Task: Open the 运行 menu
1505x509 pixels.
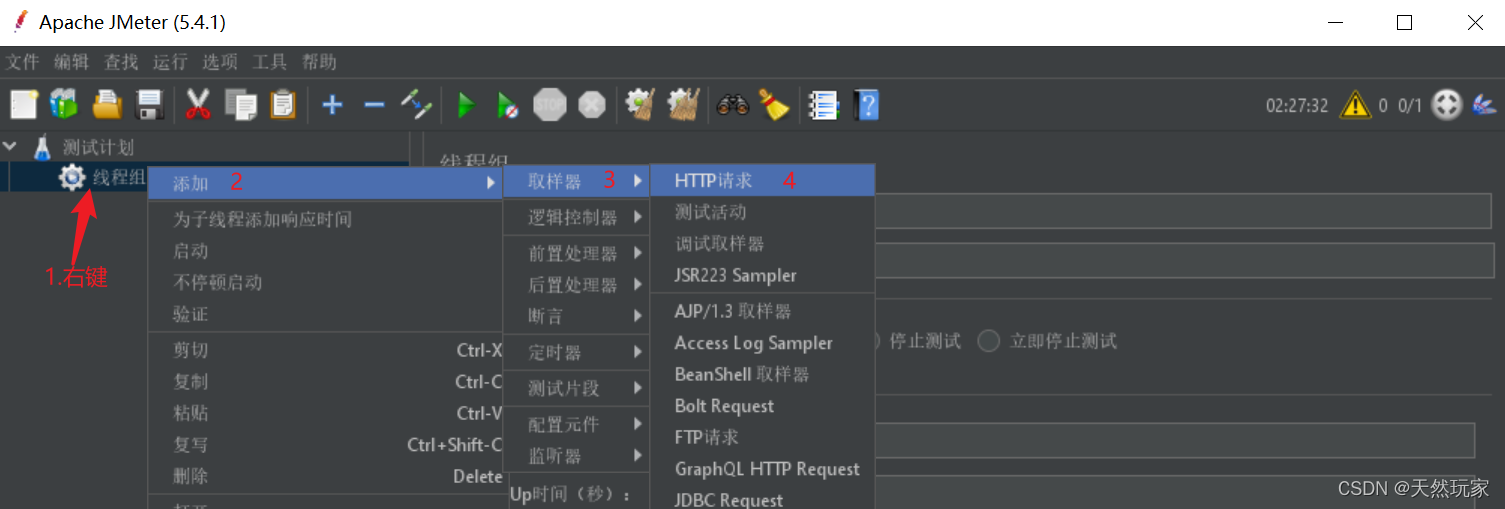Action: 170,62
